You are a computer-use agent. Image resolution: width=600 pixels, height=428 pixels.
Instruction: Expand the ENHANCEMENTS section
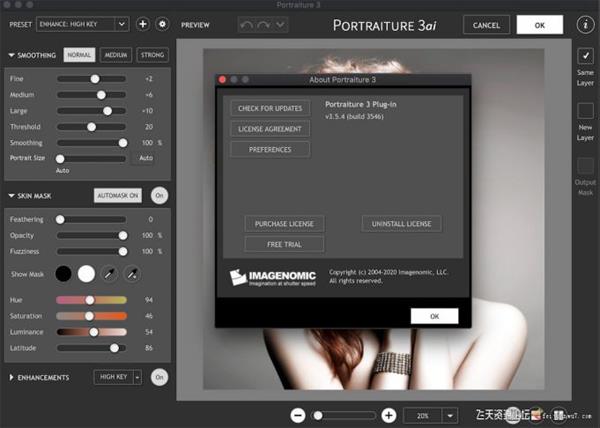point(11,378)
